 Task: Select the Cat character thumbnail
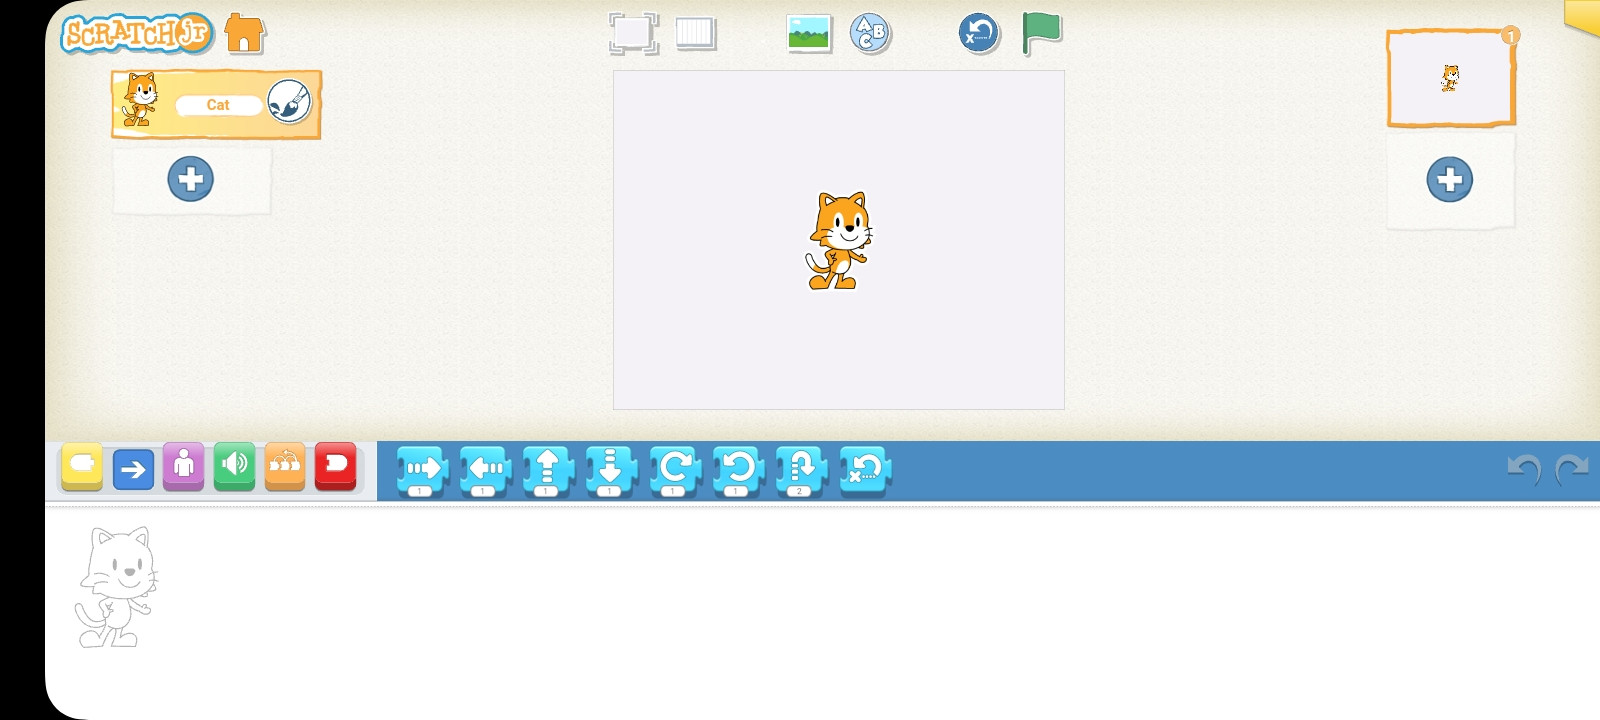click(x=140, y=100)
